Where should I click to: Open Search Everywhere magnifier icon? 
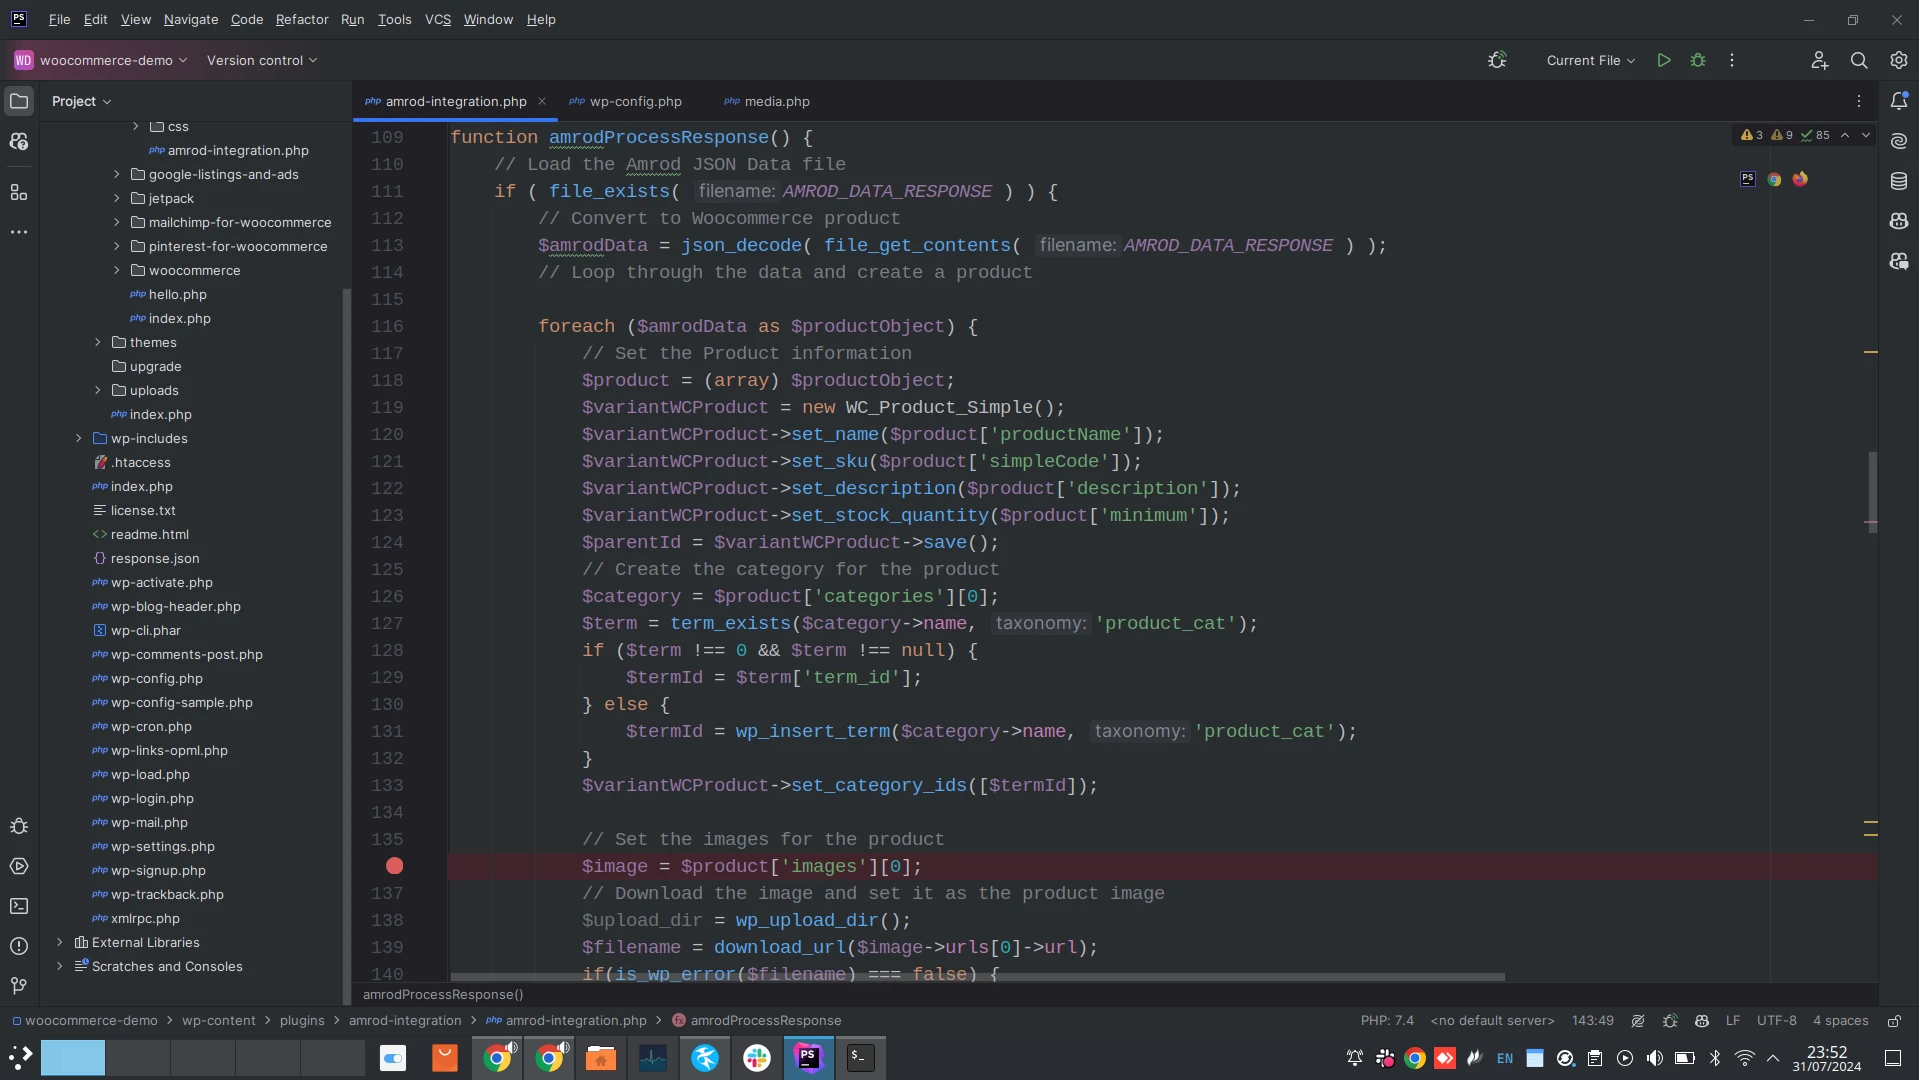pyautogui.click(x=1859, y=60)
